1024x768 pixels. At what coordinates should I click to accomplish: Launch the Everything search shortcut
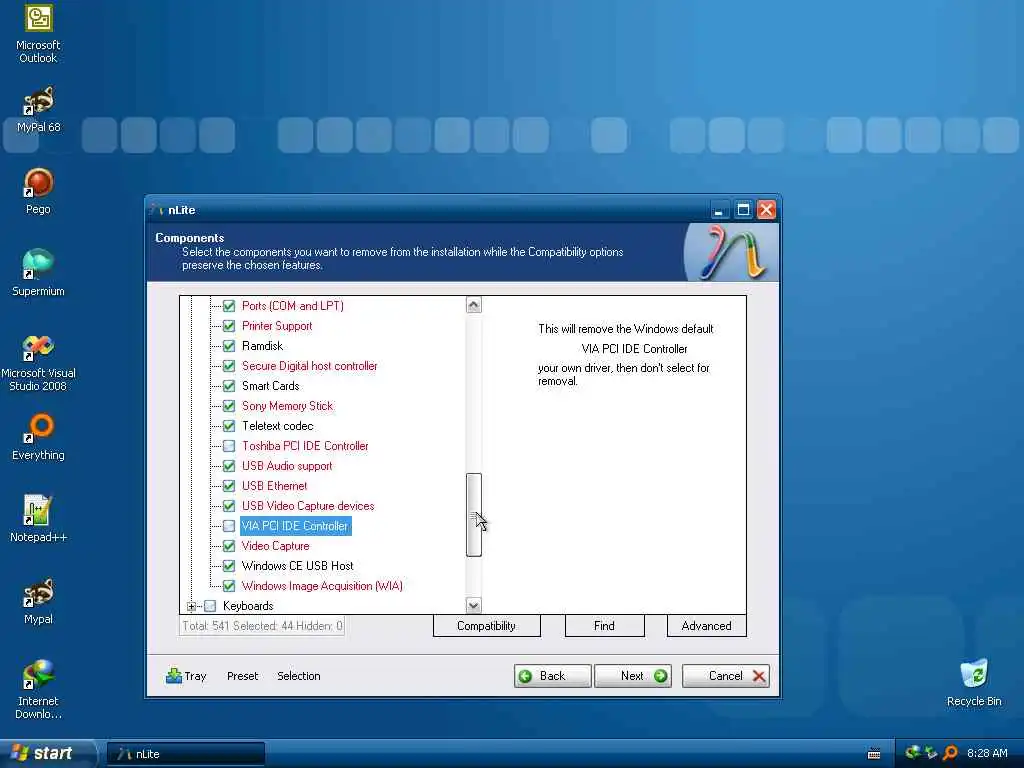[38, 437]
